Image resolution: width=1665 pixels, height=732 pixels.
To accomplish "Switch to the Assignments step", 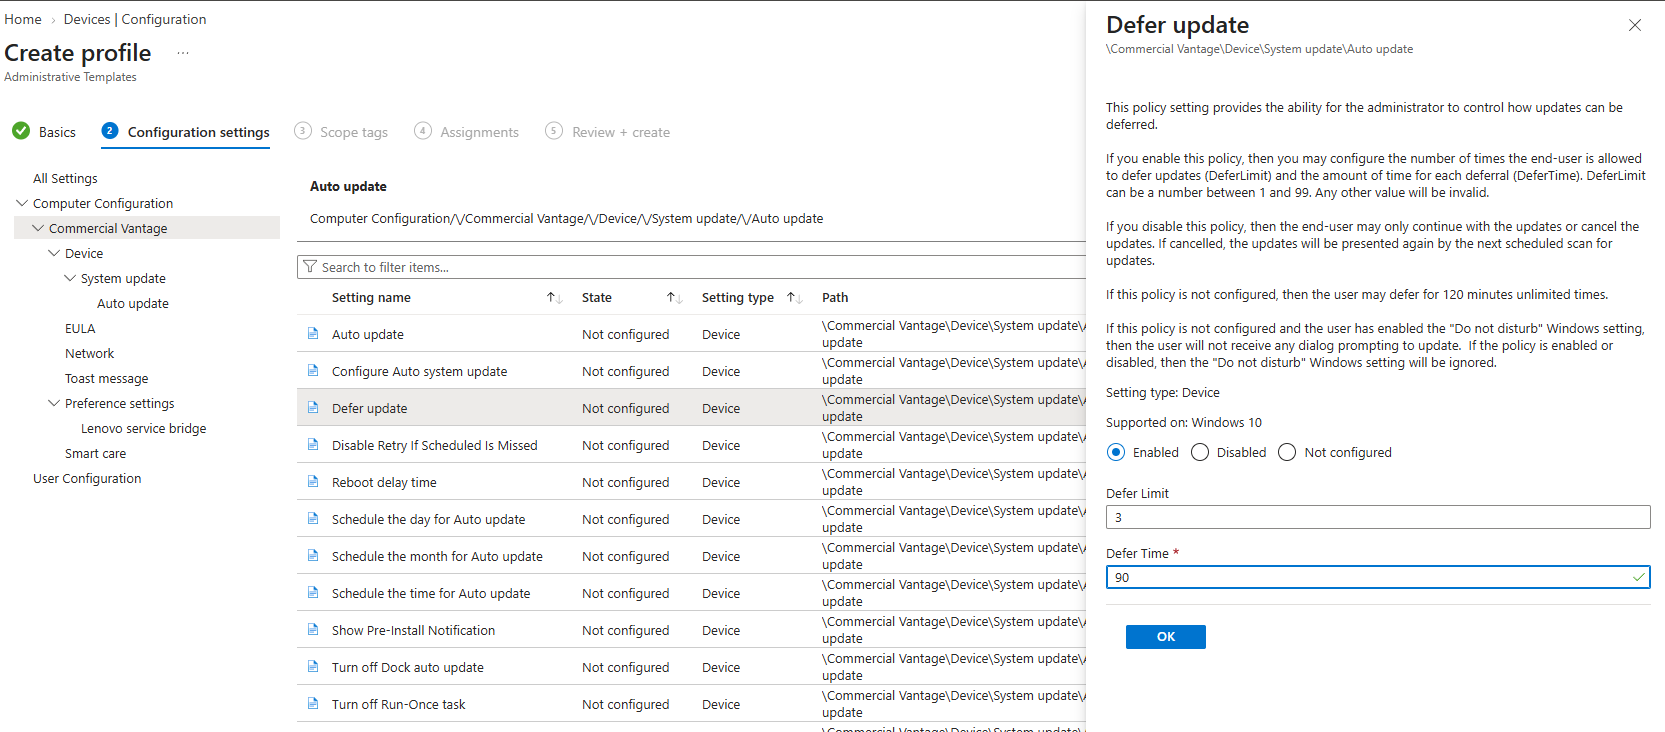I will [x=467, y=132].
